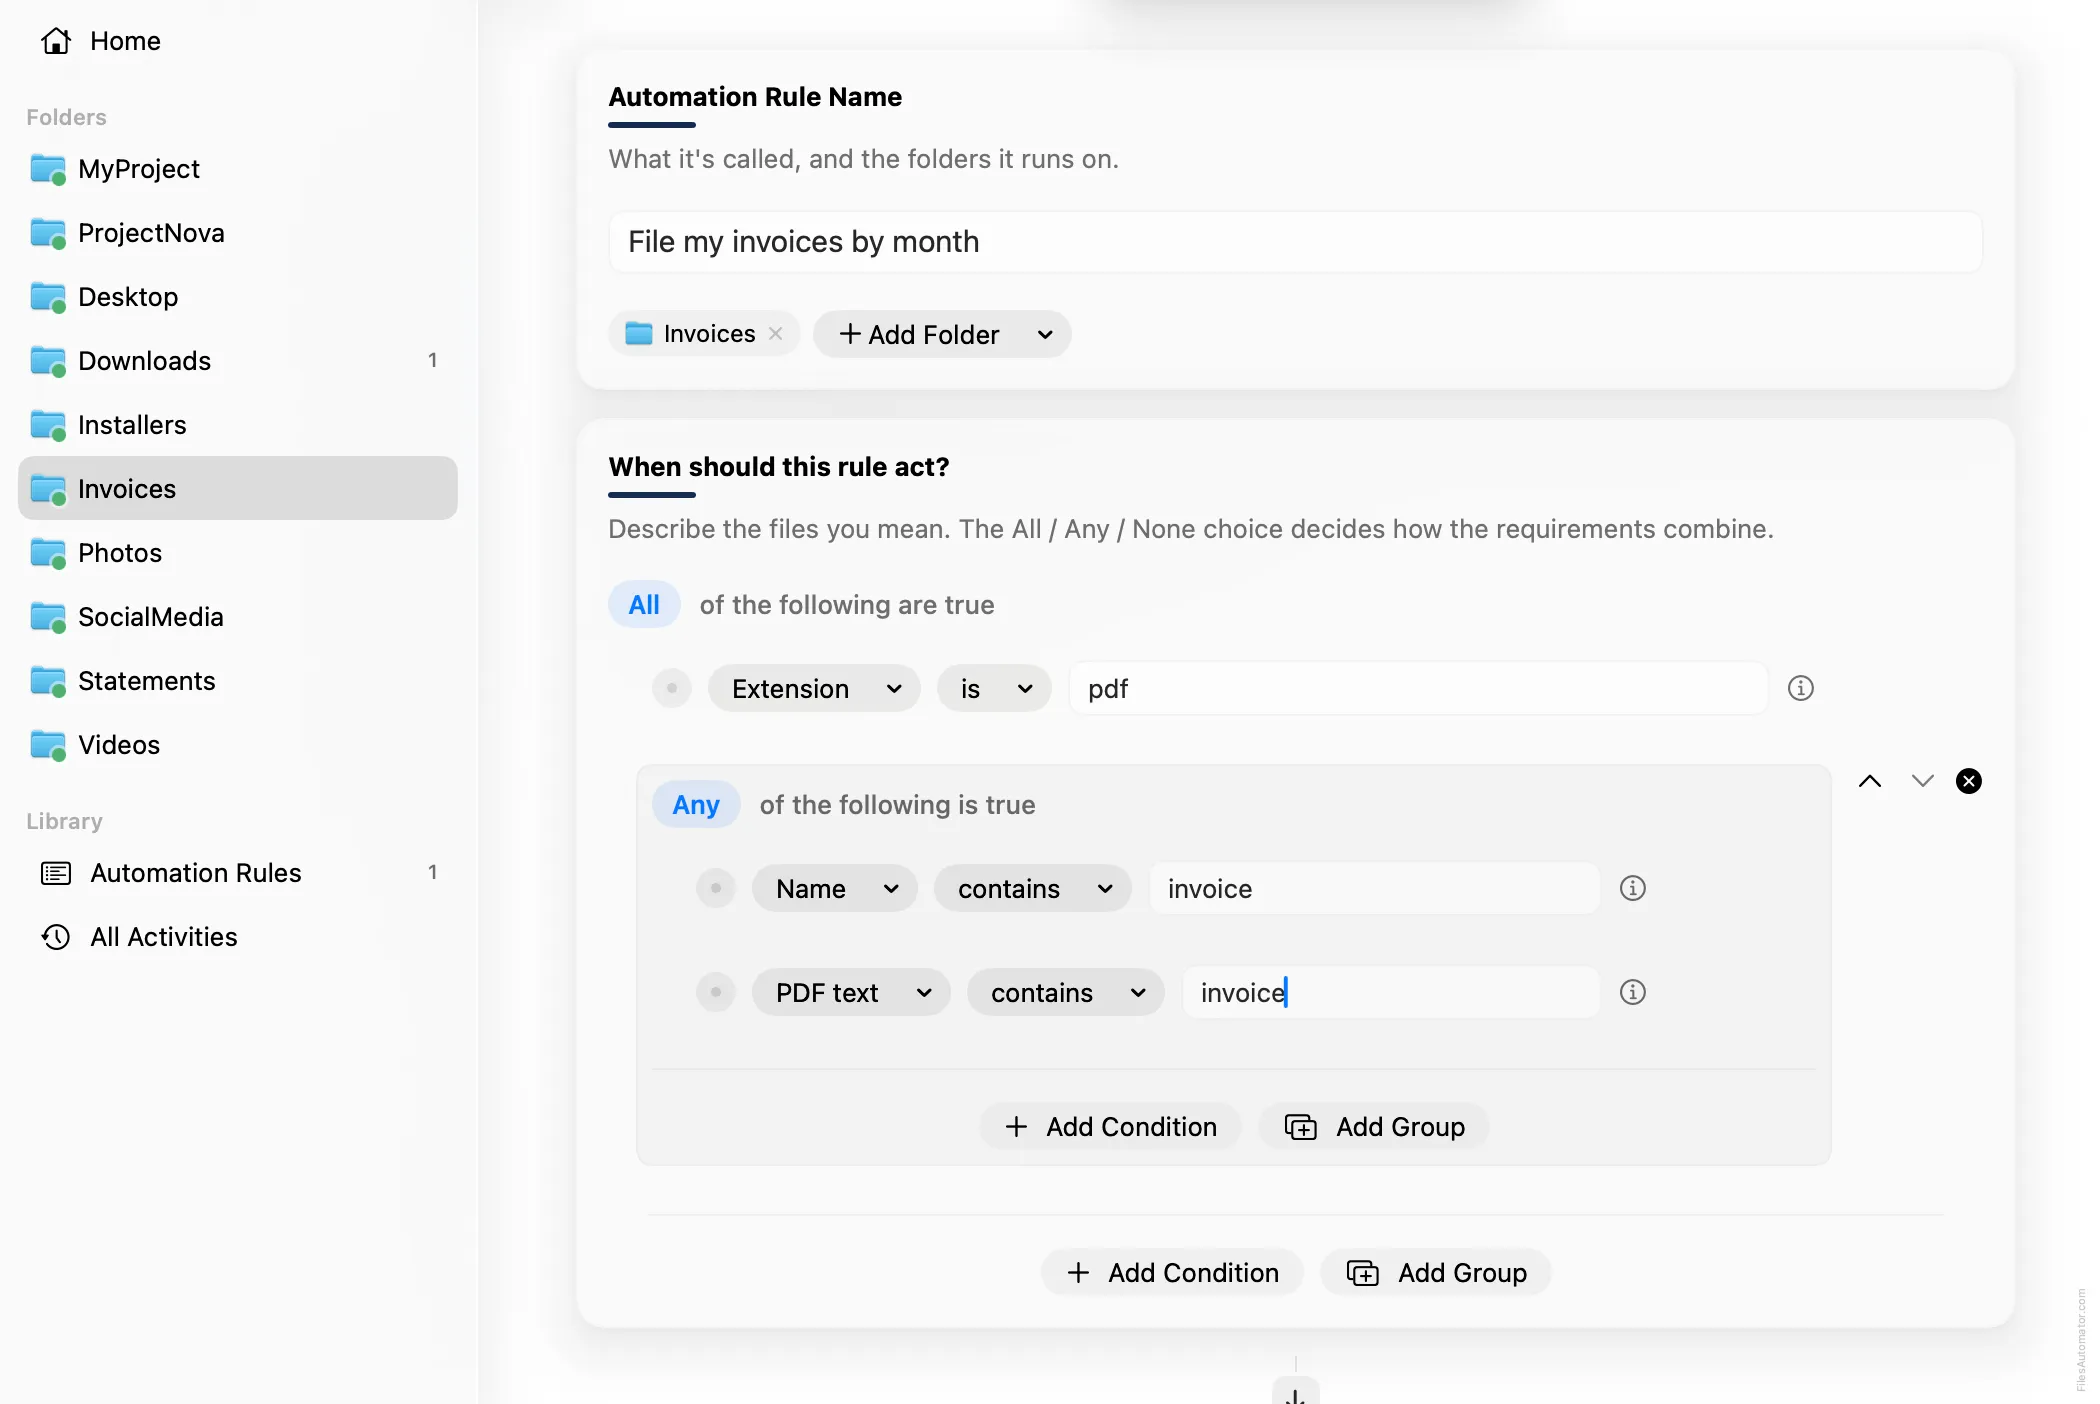Click the bottom Add Condition button
The height and width of the screenshot is (1404, 2100).
[1172, 1273]
